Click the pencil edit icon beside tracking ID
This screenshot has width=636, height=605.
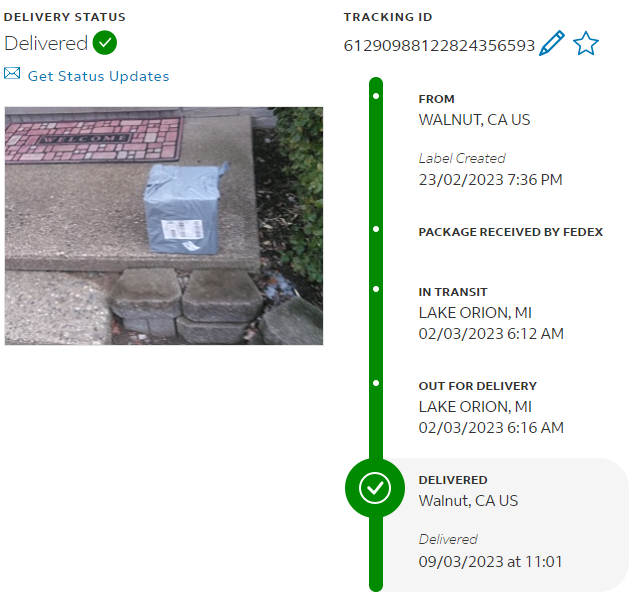tap(552, 43)
